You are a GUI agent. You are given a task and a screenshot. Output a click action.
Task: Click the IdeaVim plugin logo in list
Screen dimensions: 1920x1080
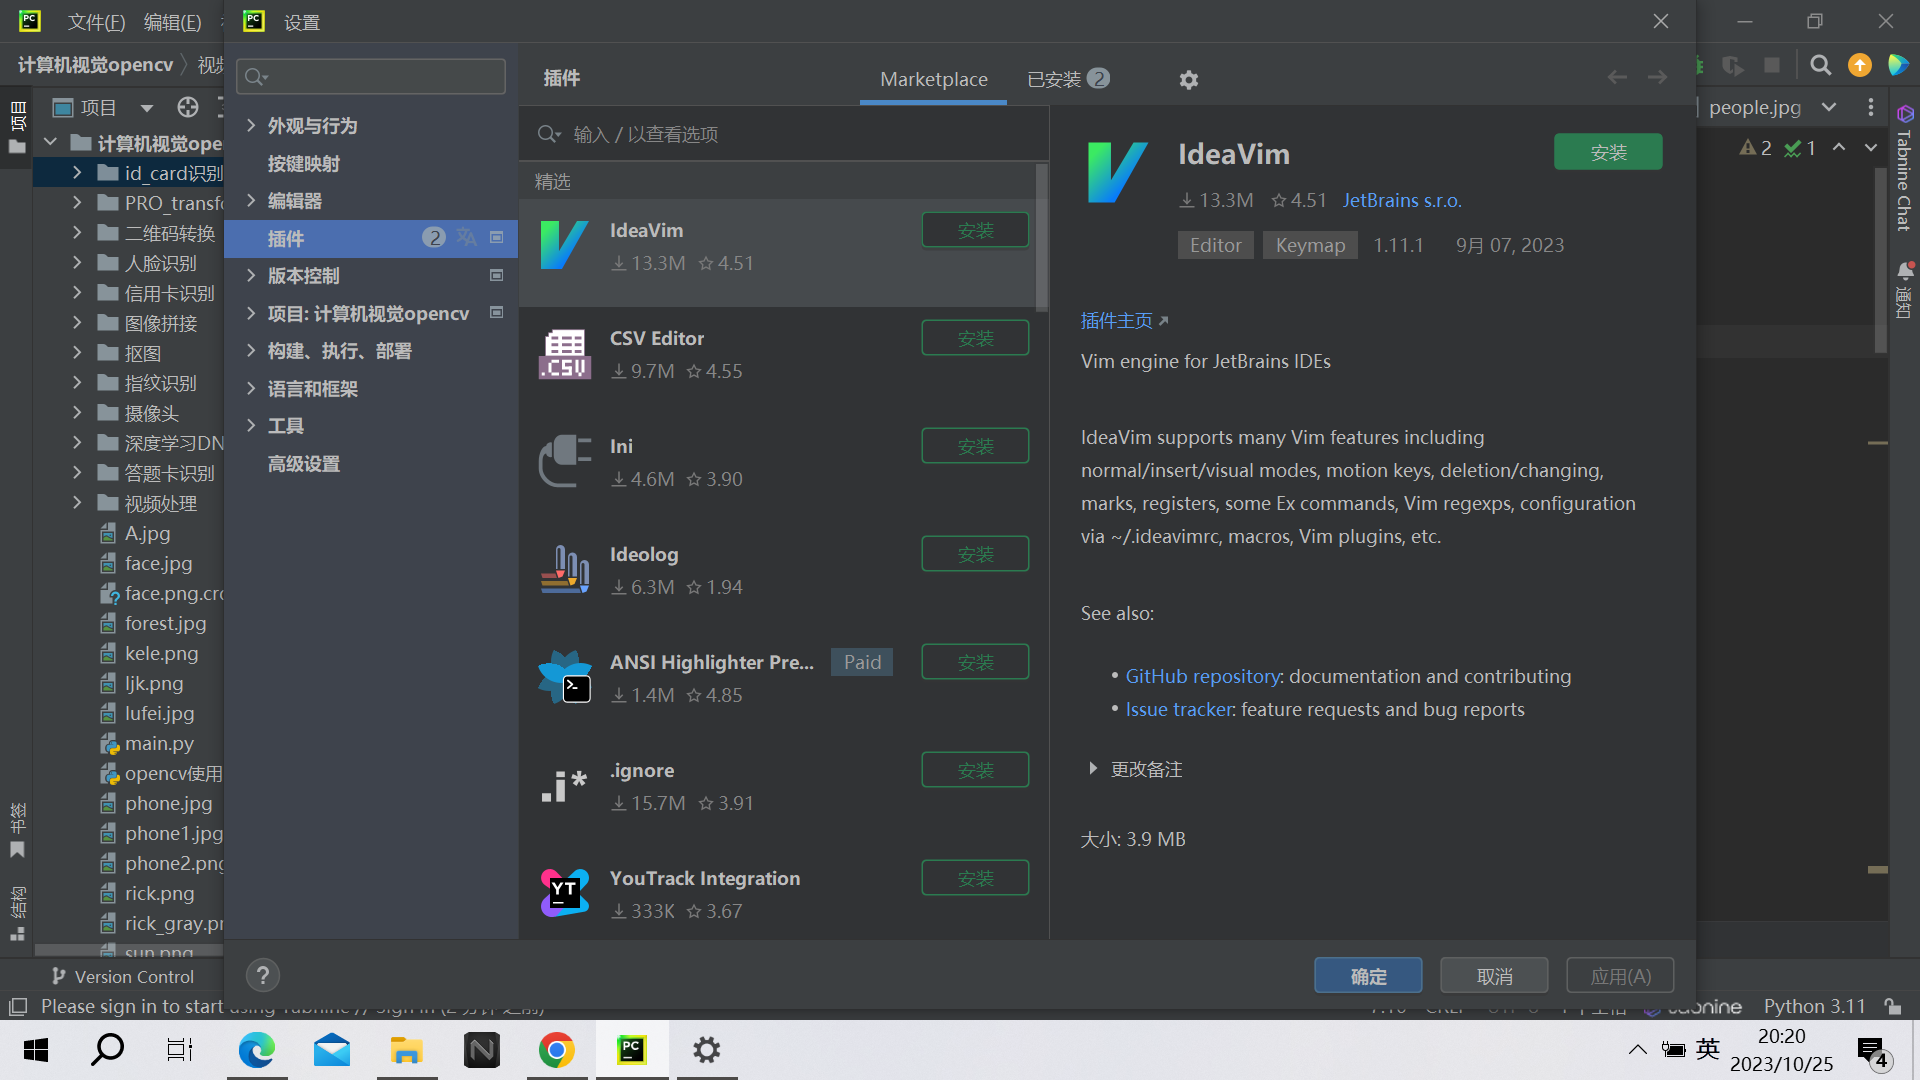pyautogui.click(x=564, y=246)
